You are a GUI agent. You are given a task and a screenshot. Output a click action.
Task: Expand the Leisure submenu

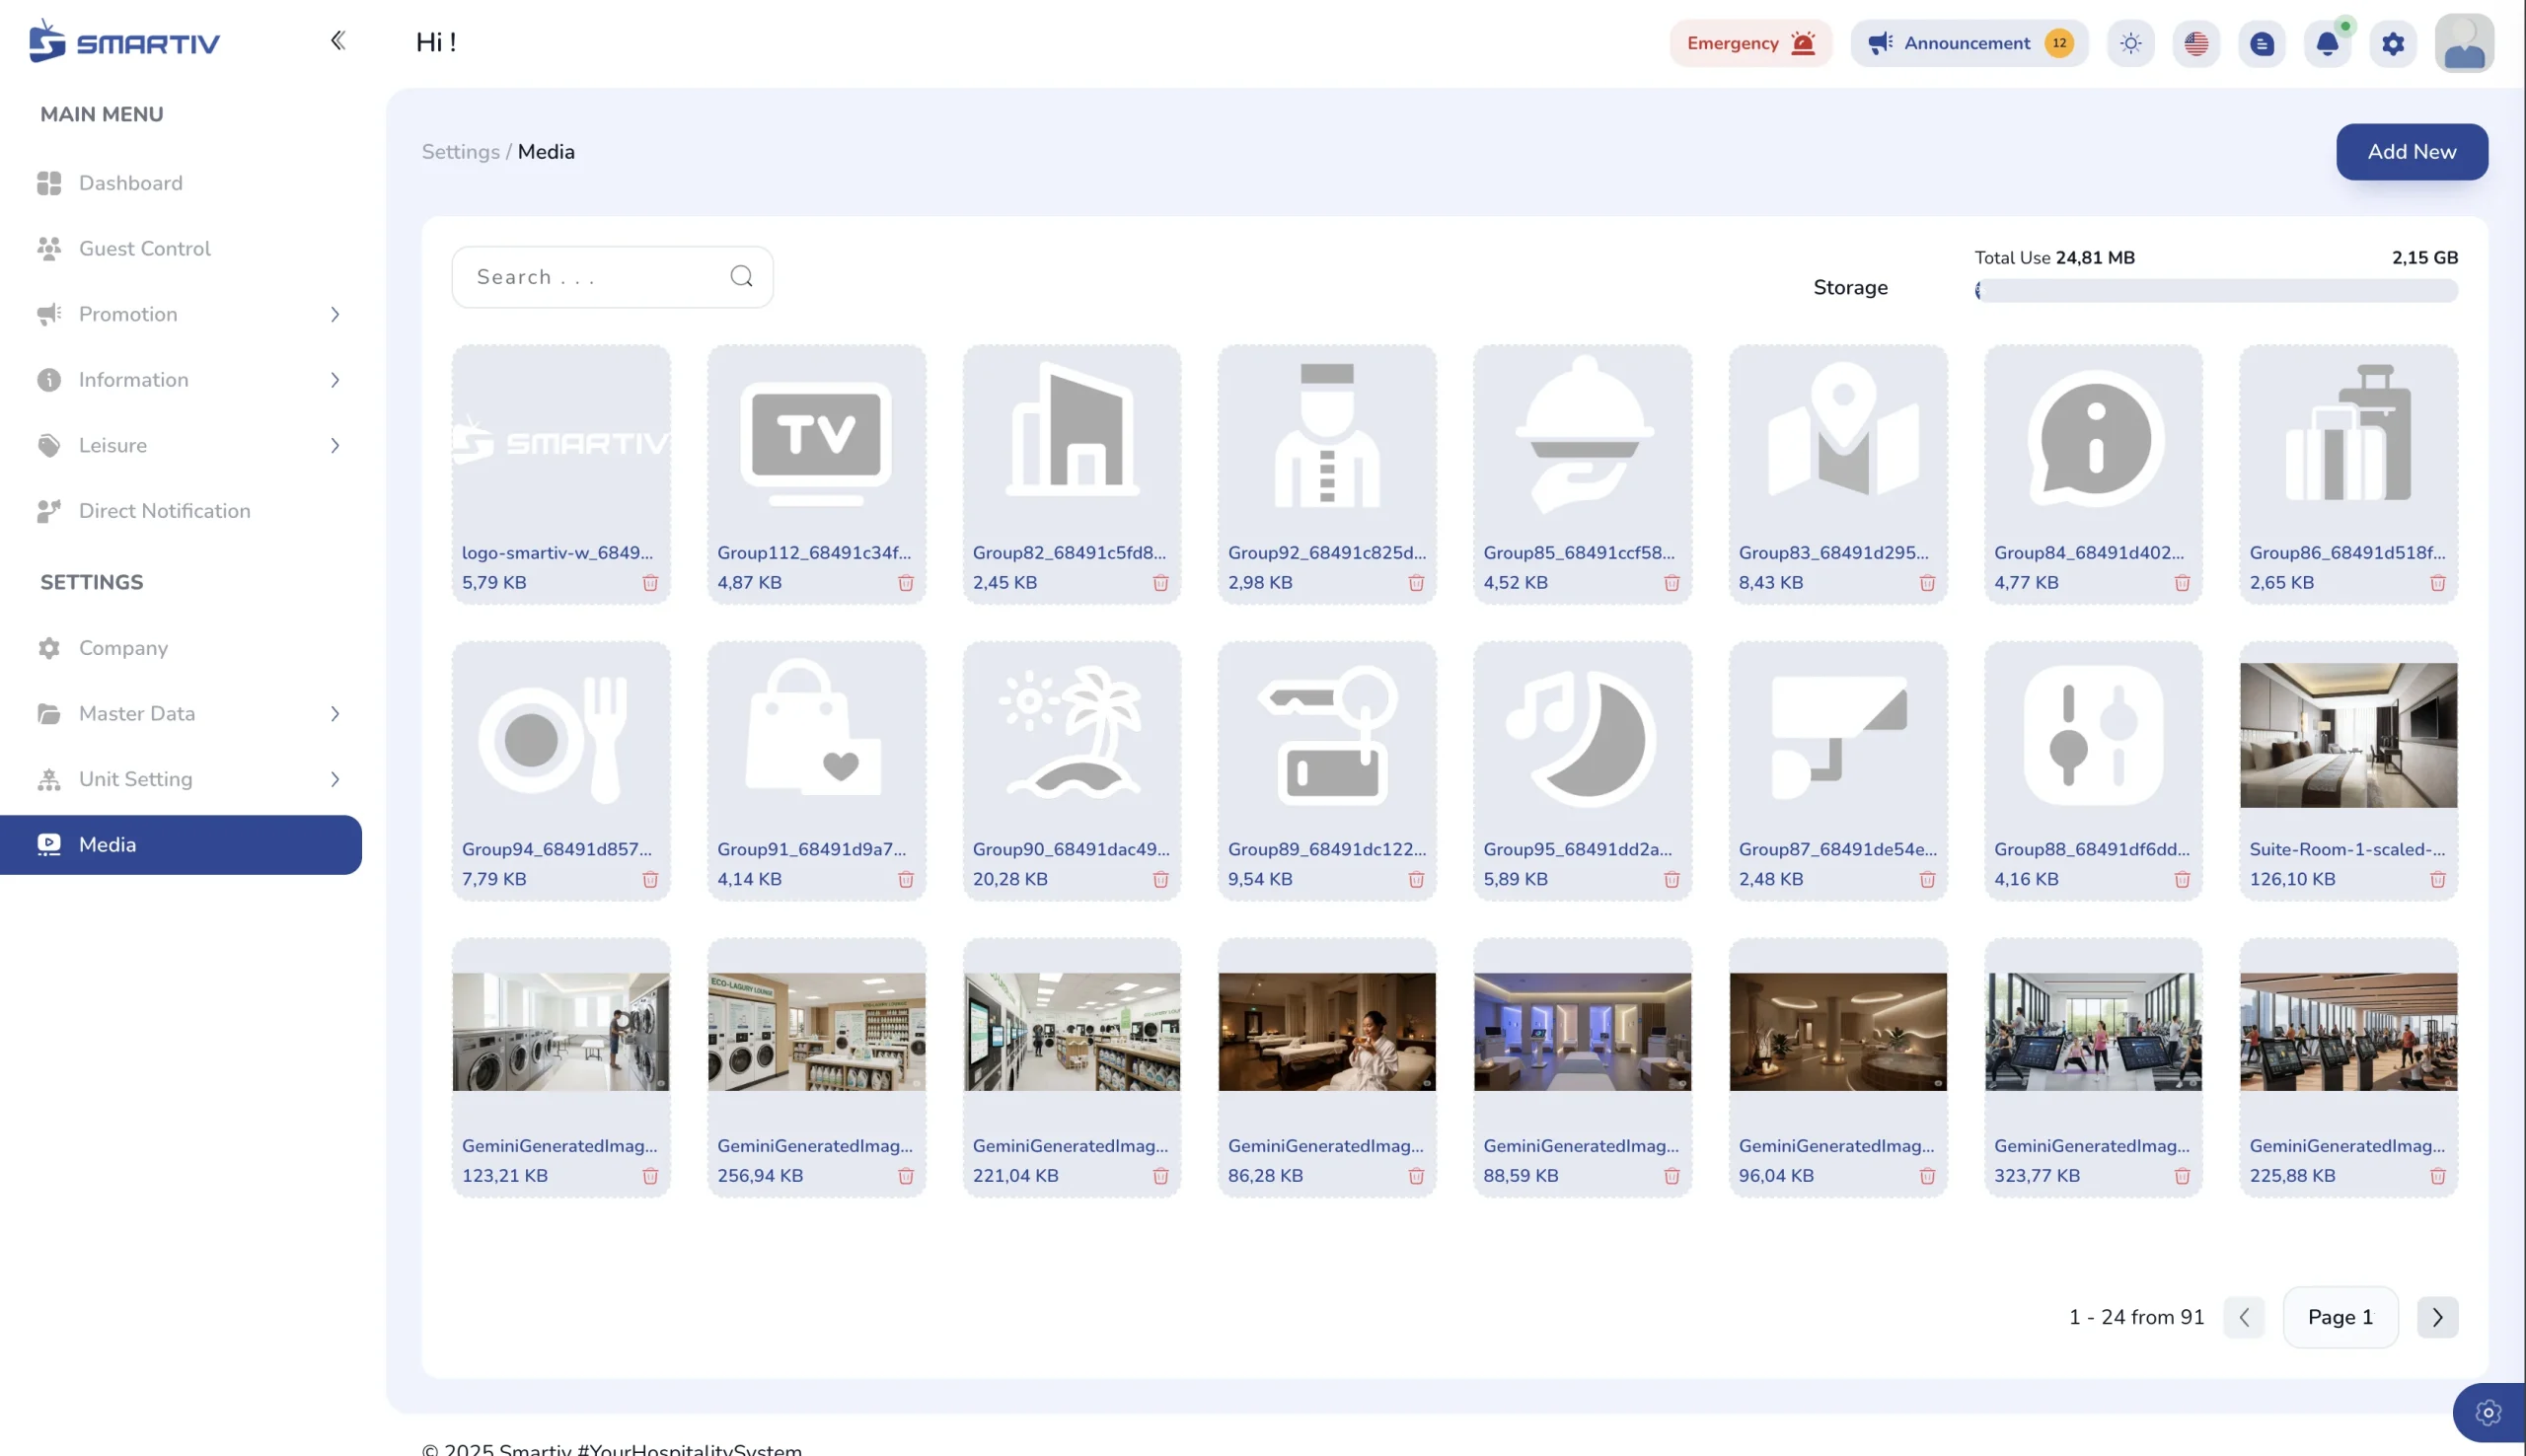tap(334, 445)
